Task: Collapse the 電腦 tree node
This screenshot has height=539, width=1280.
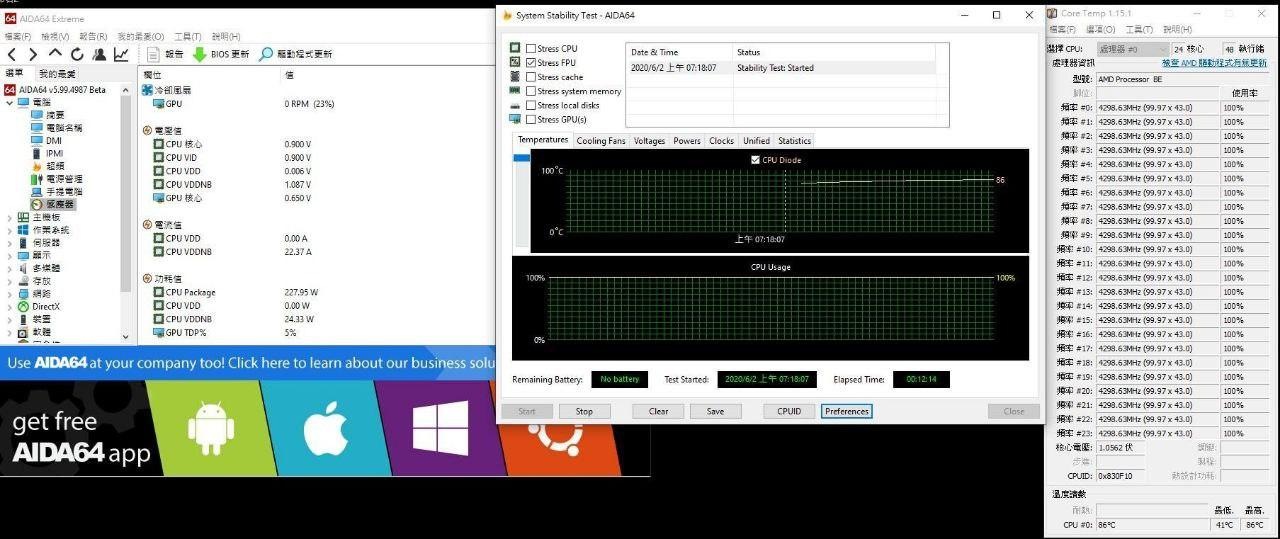Action: pyautogui.click(x=10, y=102)
